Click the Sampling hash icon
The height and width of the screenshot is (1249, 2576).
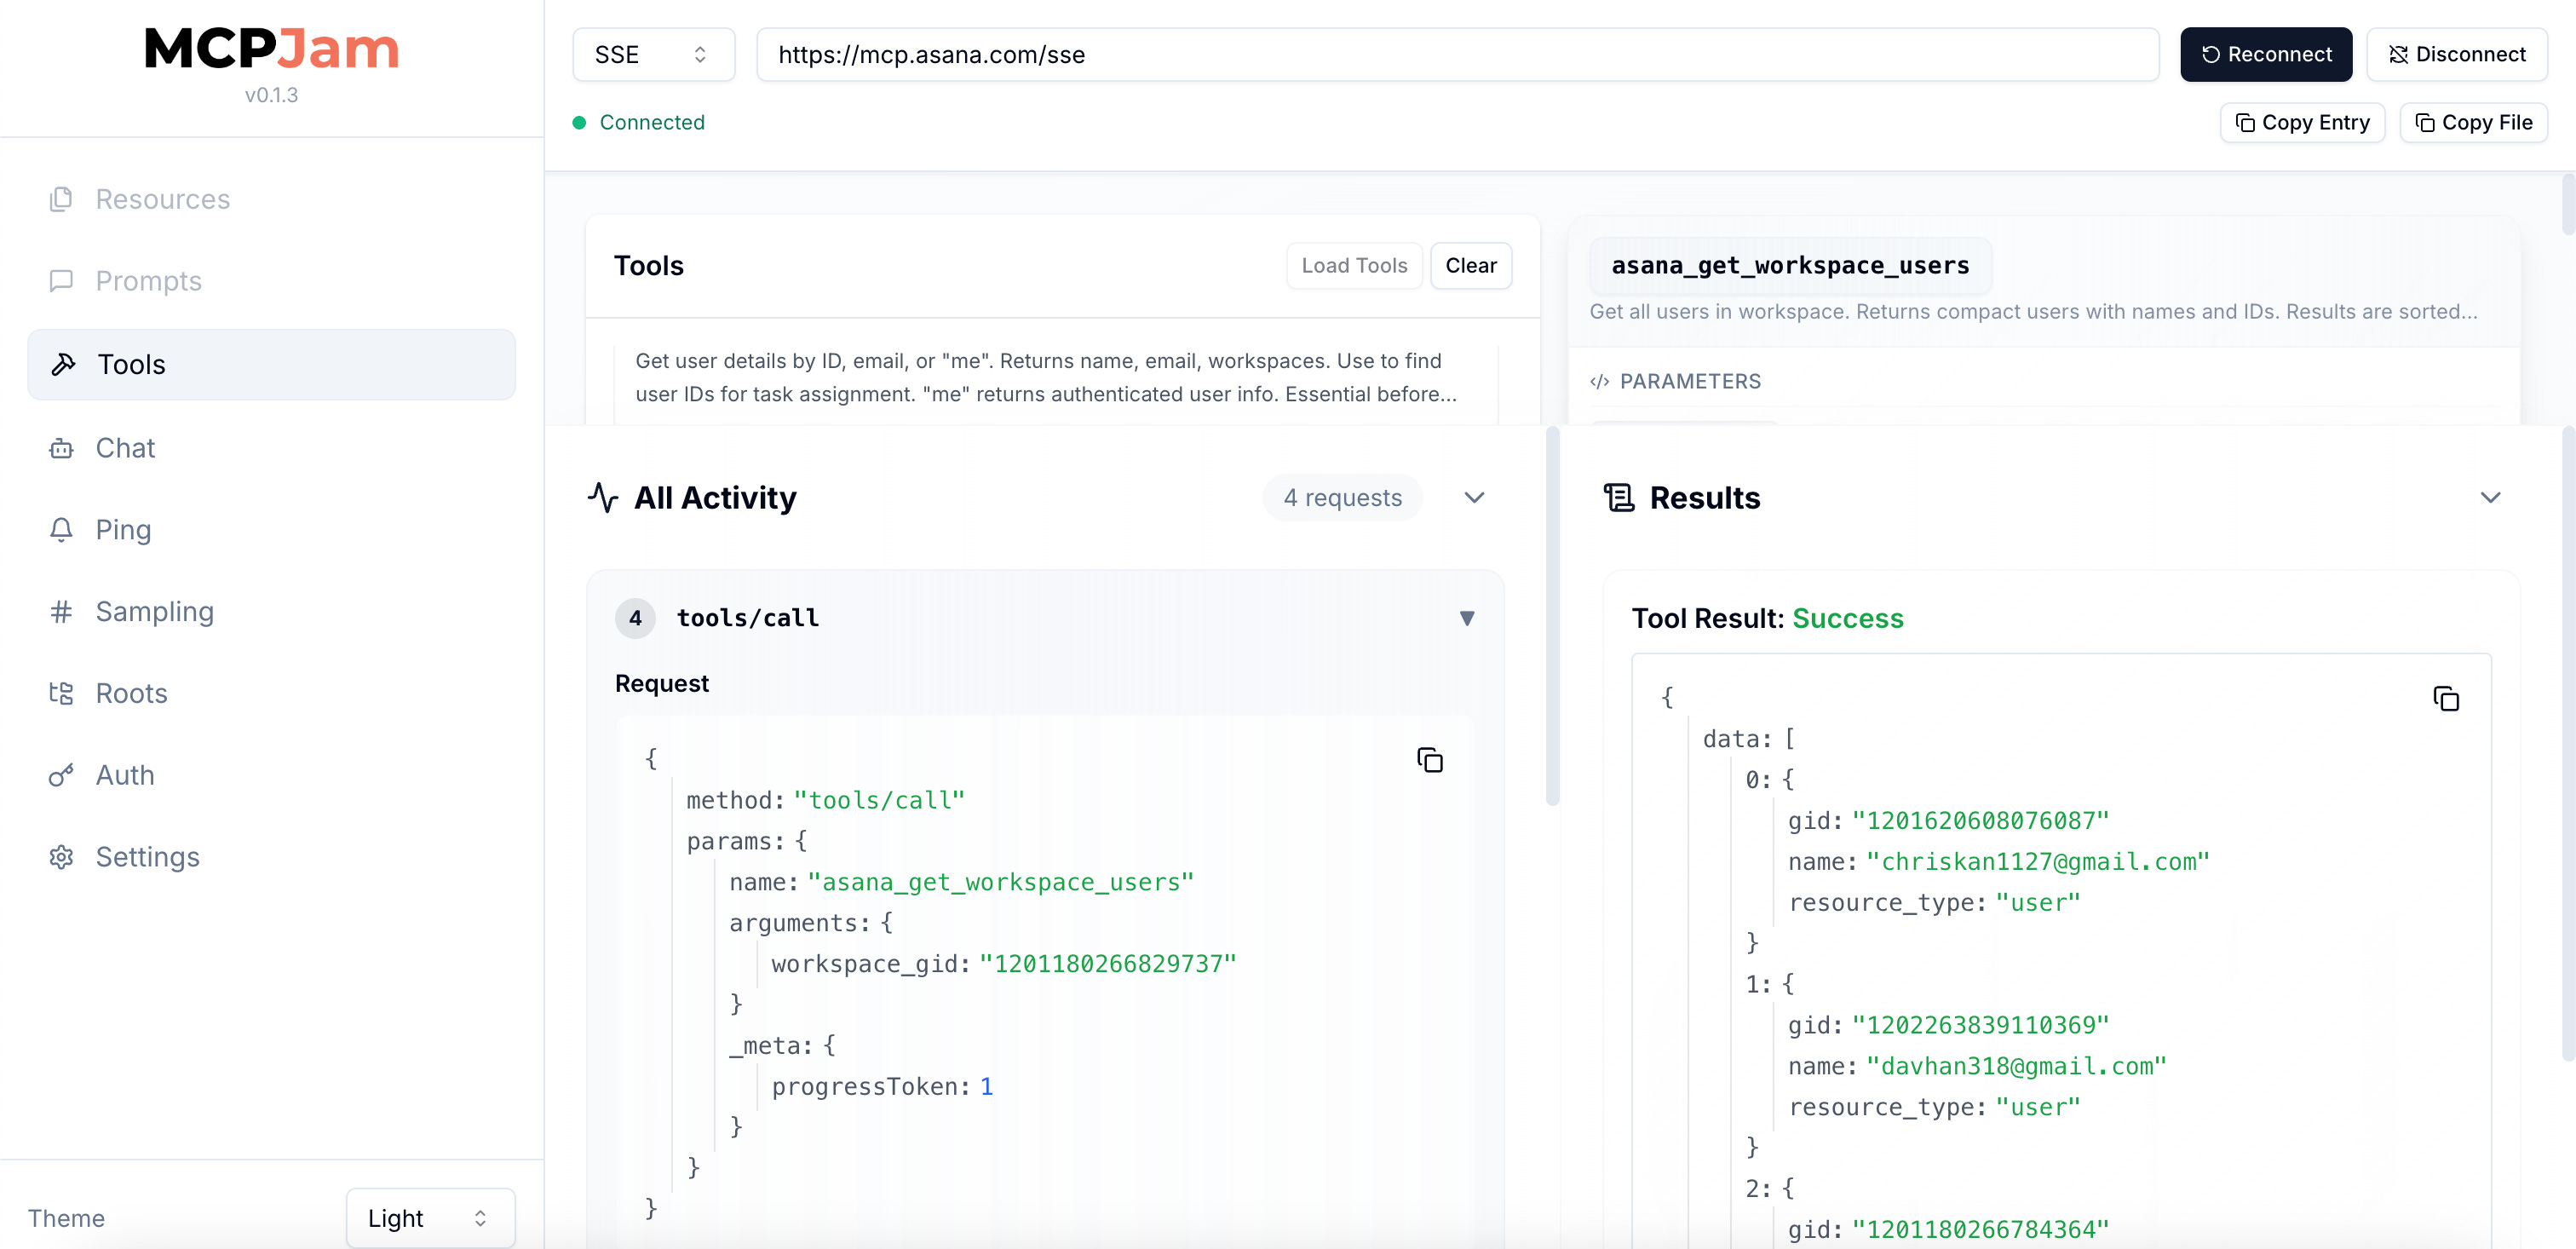click(x=61, y=611)
